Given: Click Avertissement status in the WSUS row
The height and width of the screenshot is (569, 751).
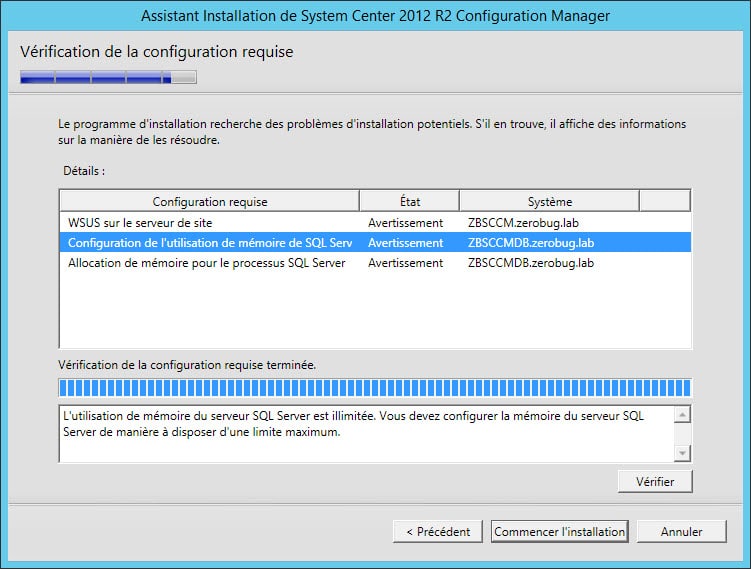Looking at the screenshot, I should [x=405, y=223].
